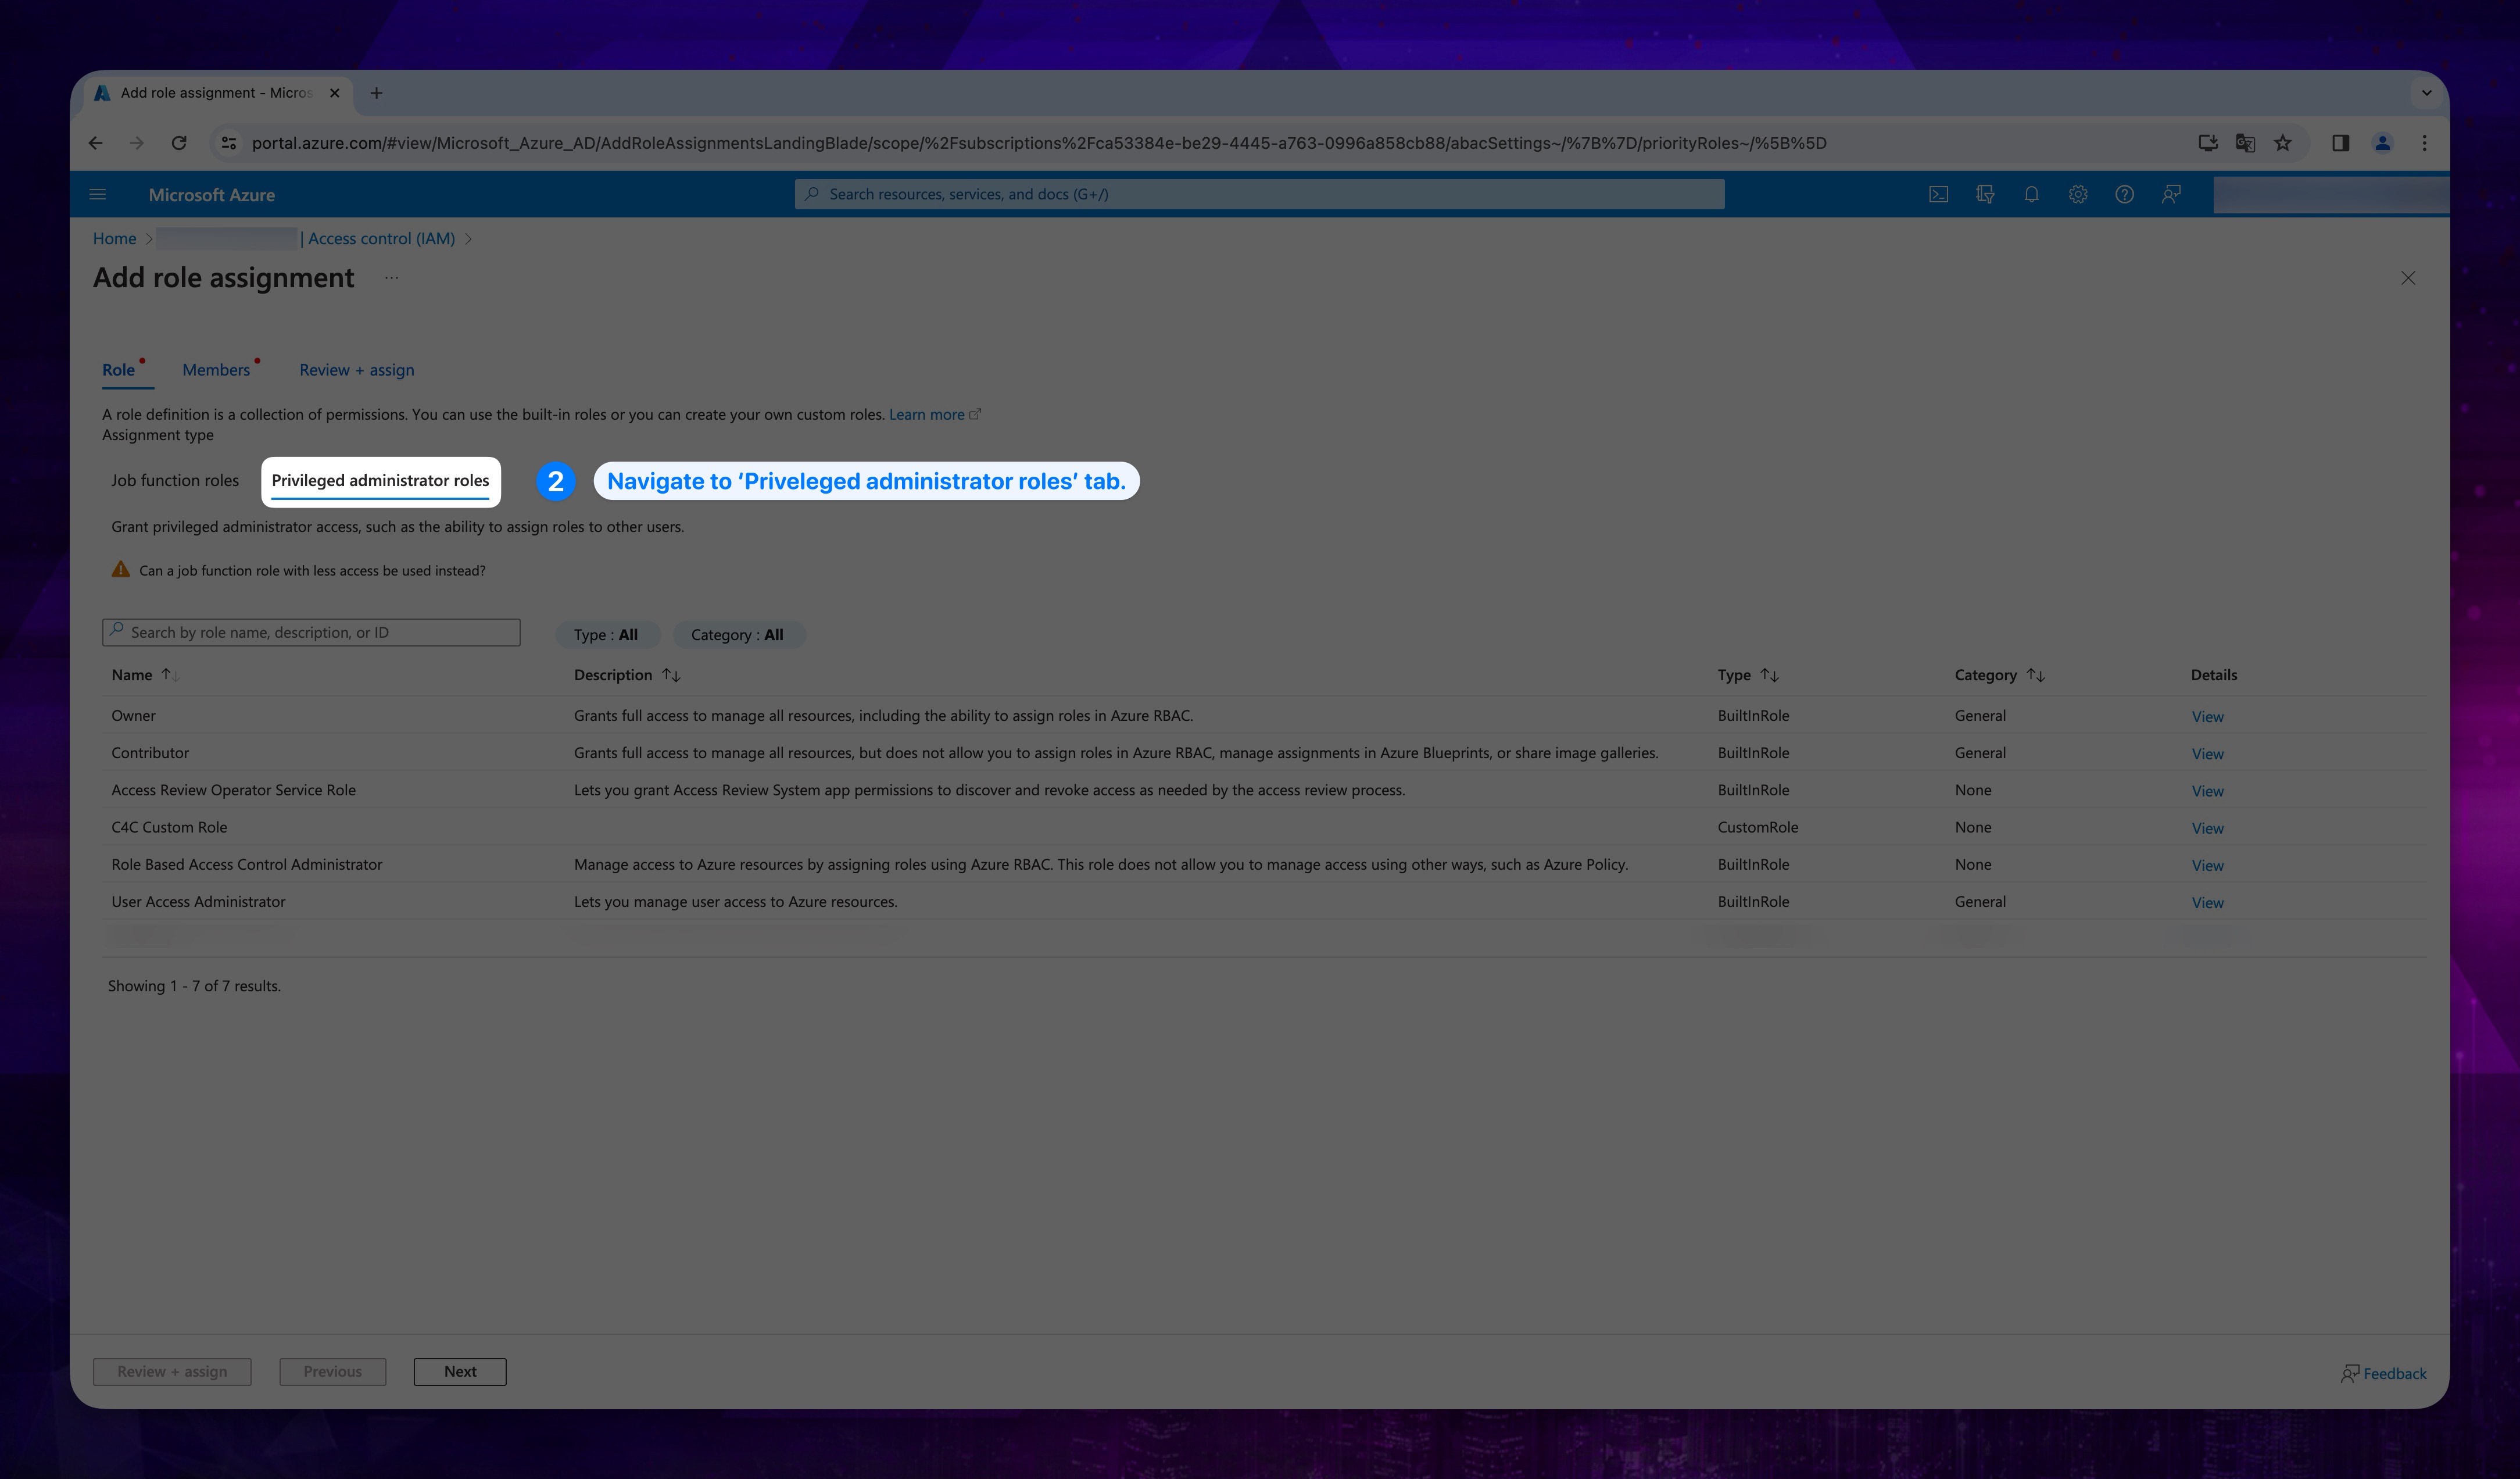Open the tab search dropdown arrow
The width and height of the screenshot is (2520, 1479).
[x=2426, y=93]
